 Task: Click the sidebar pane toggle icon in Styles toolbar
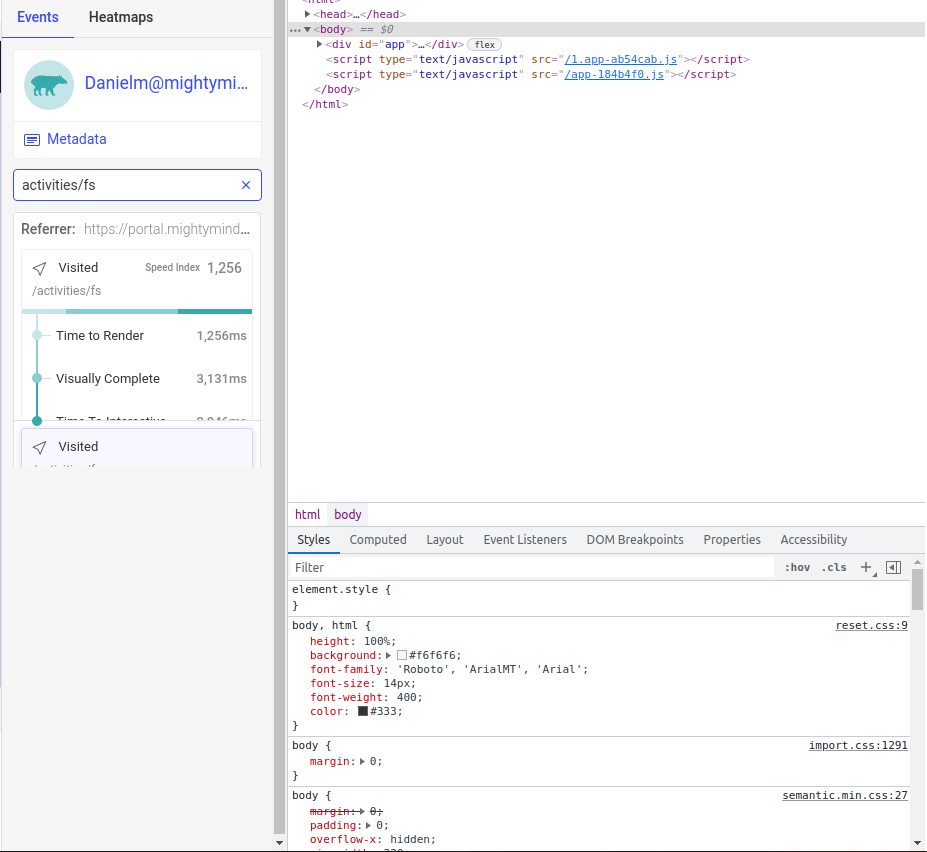click(893, 567)
